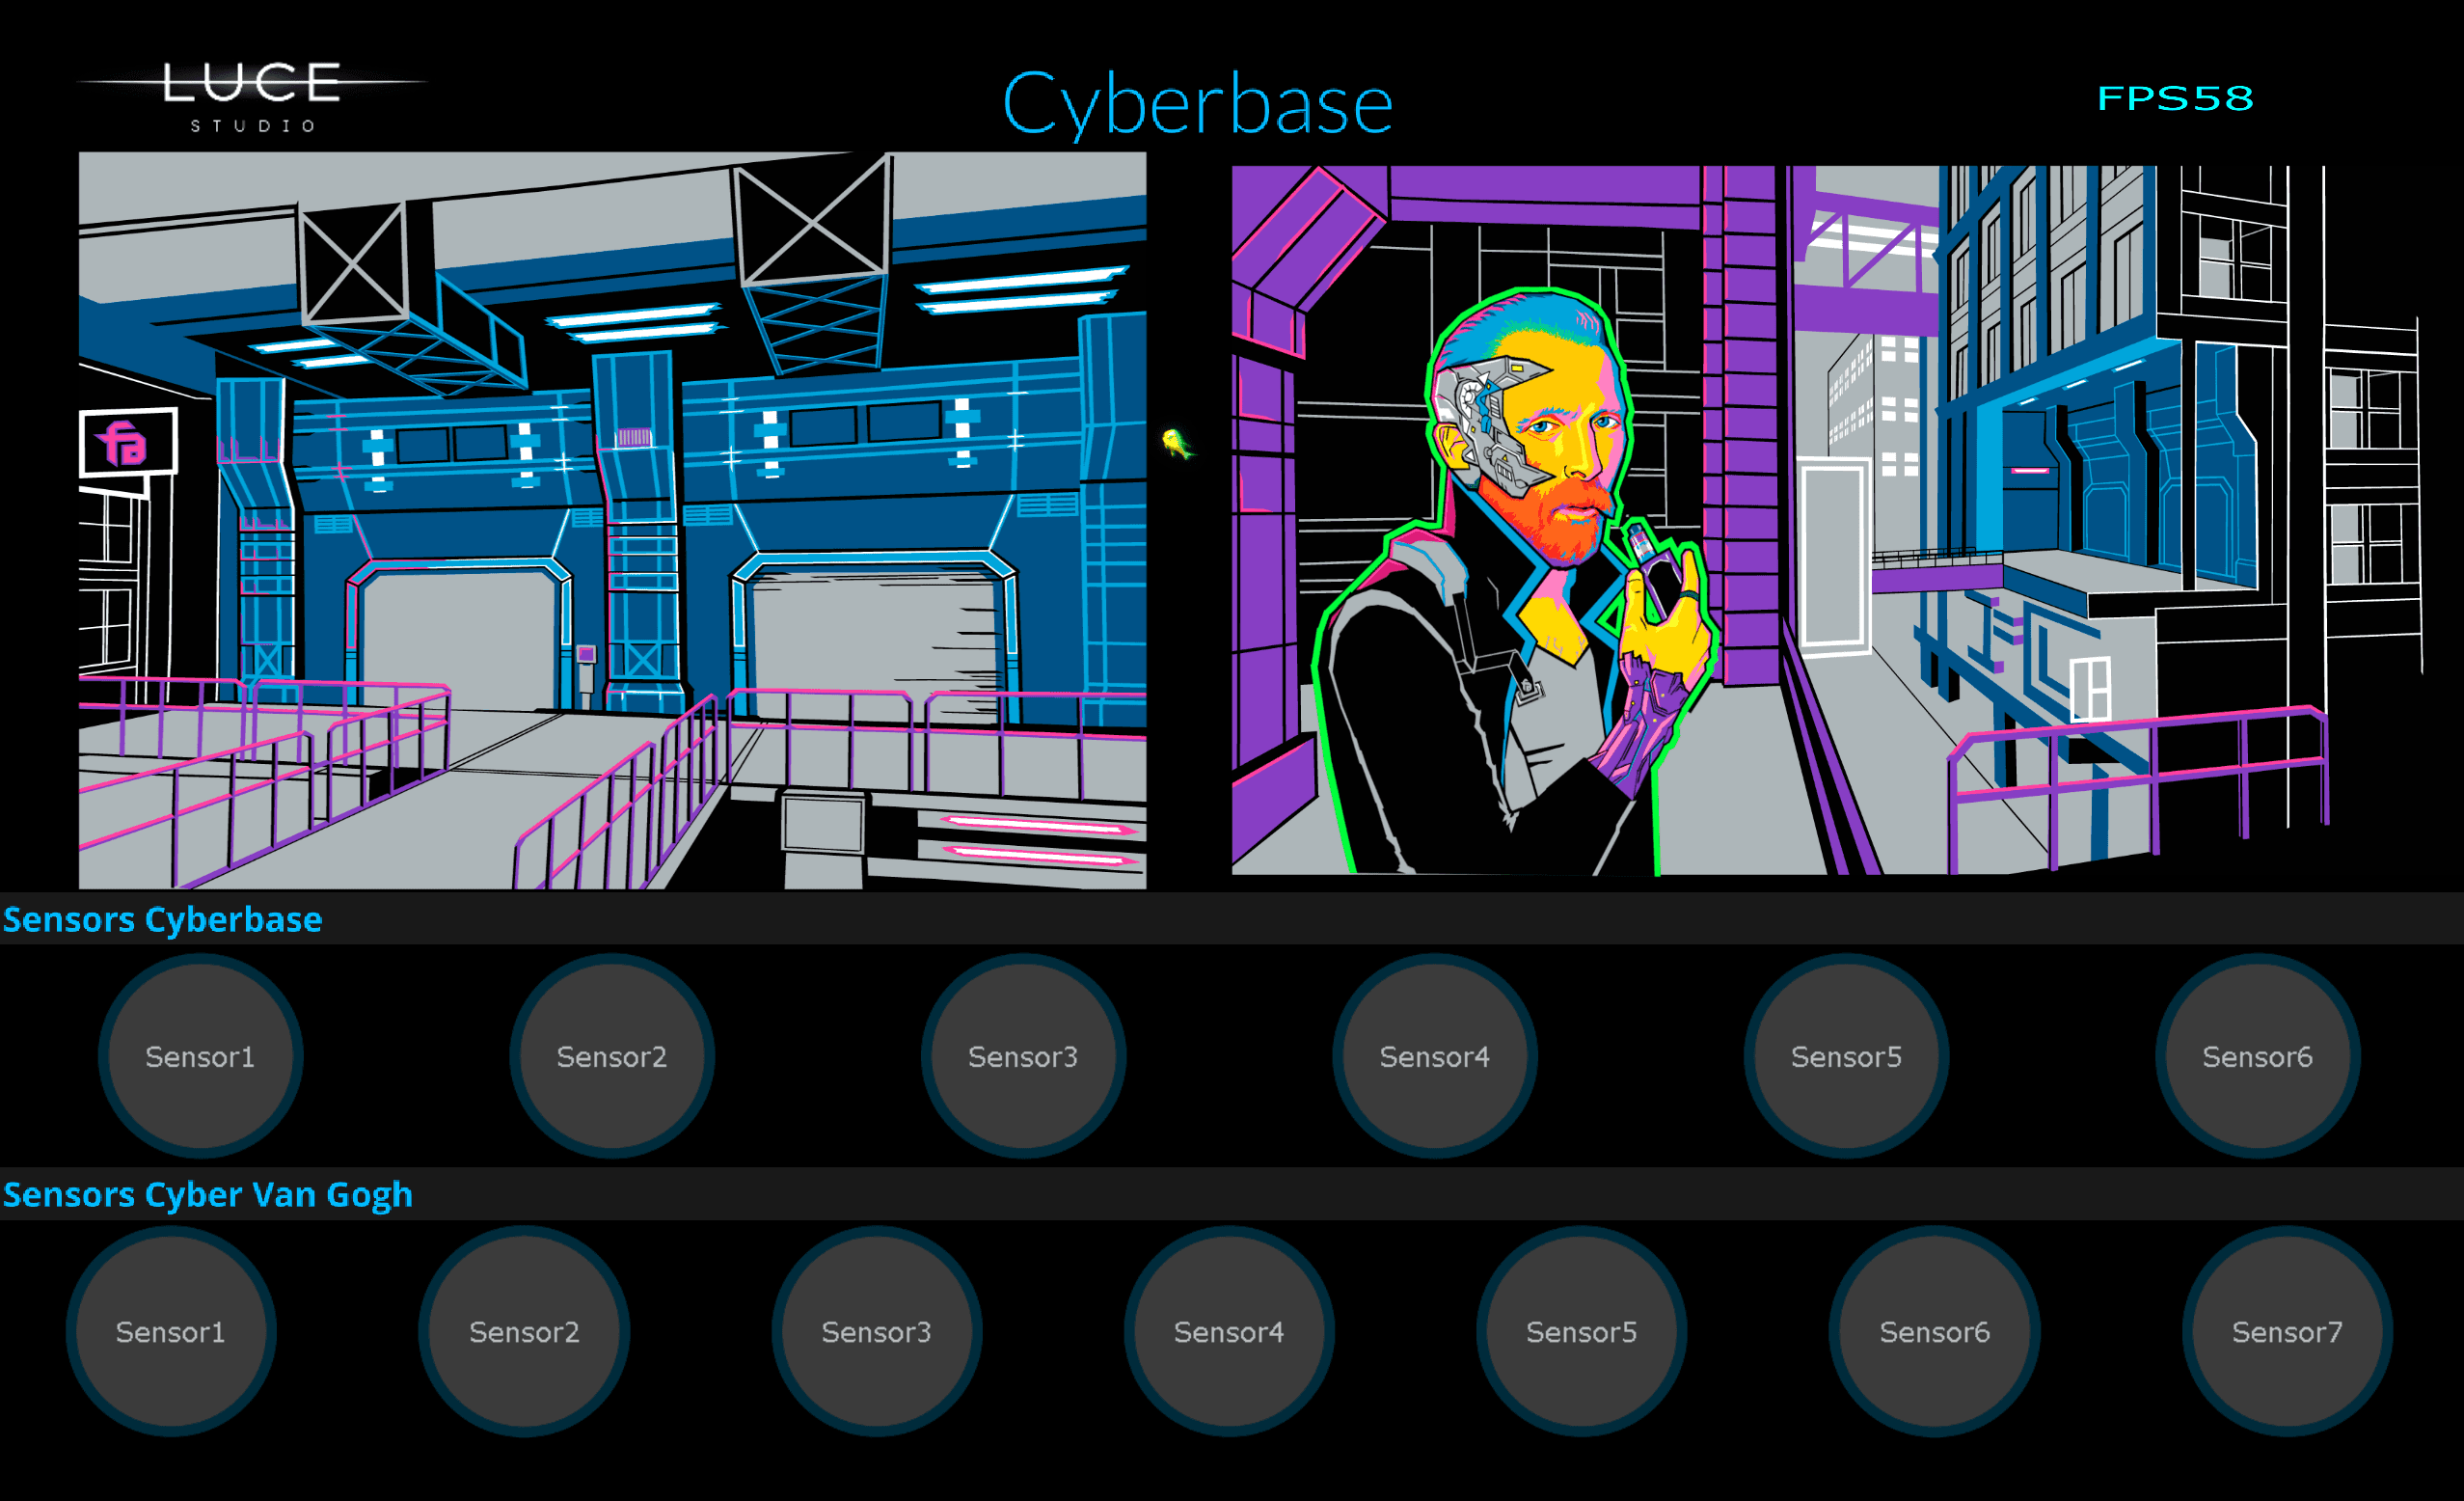Activate Sensor6 under Sensors Cyber Van Gogh

pos(1935,1331)
